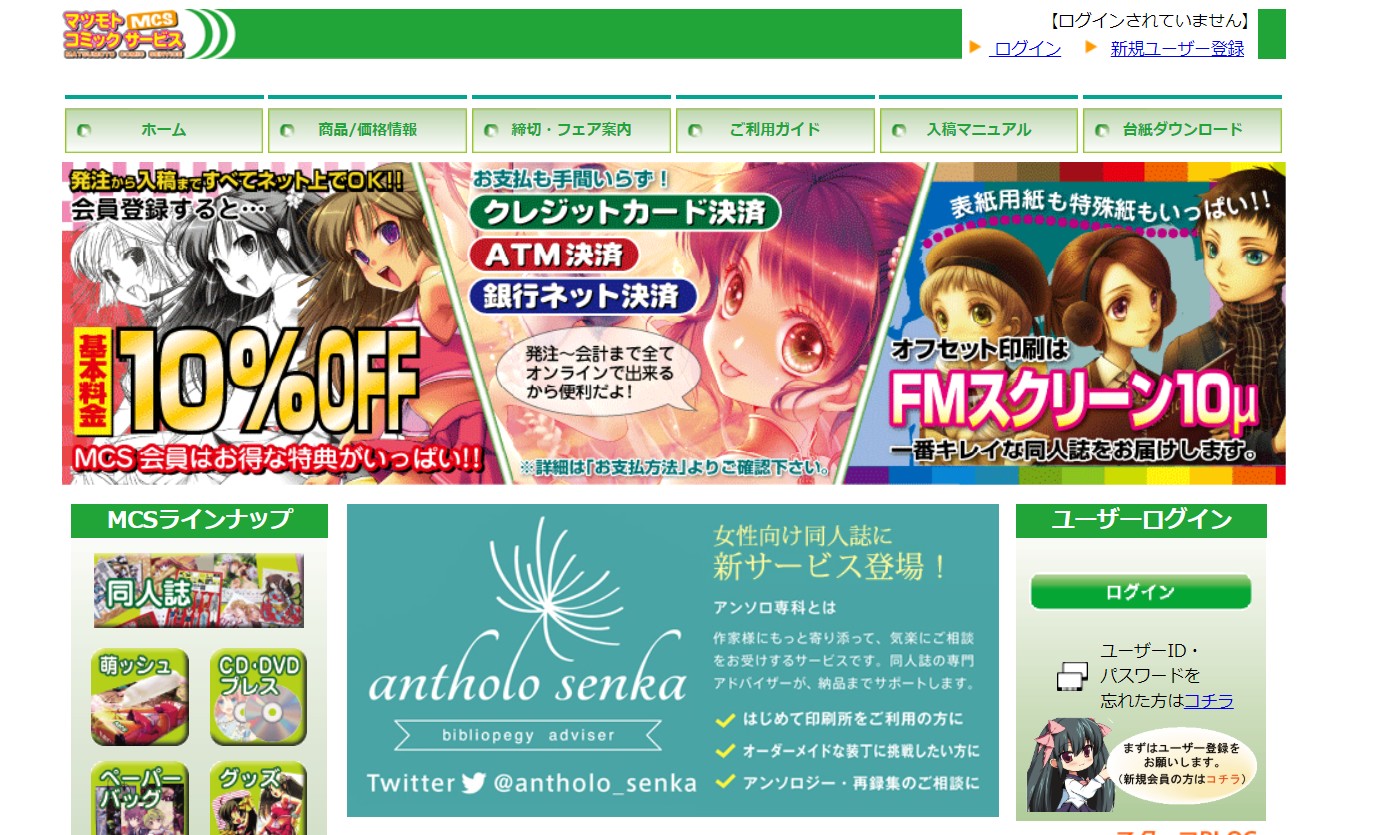The image size is (1390, 835).
Task: Open the ご利用ガイド menu
Action: [775, 130]
